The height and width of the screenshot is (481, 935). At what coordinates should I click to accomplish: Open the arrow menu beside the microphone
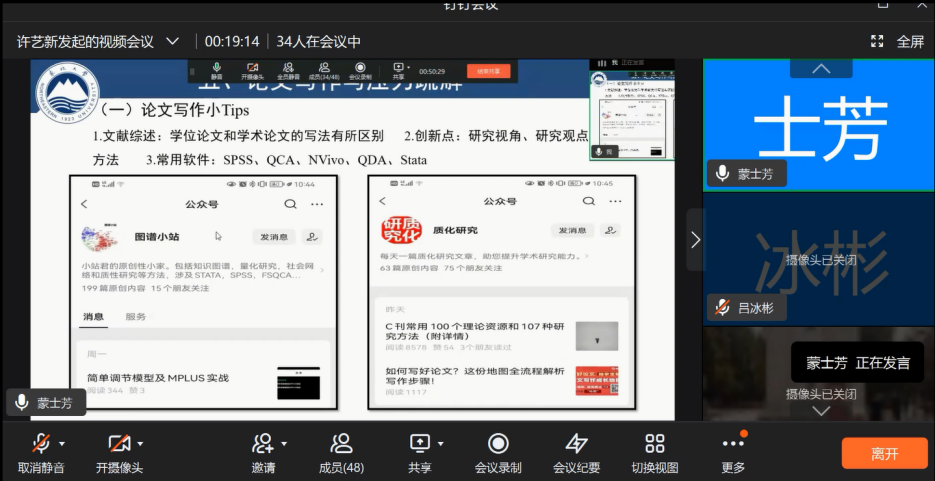(62, 443)
